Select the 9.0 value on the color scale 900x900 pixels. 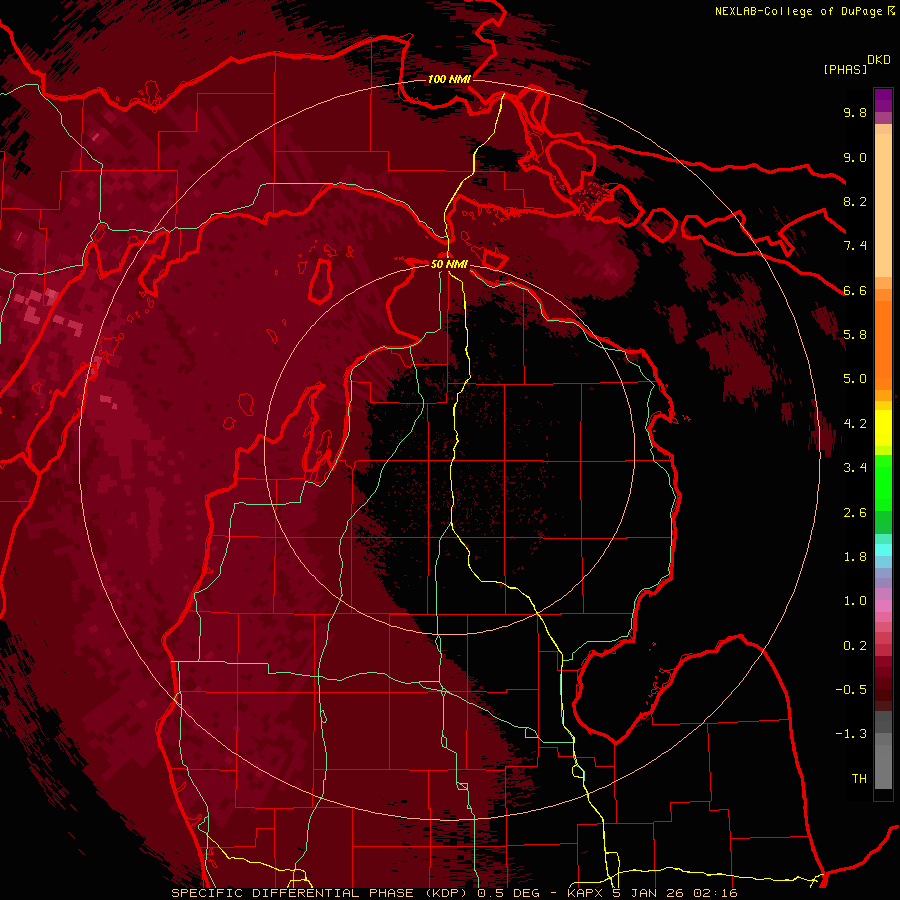[x=855, y=157]
